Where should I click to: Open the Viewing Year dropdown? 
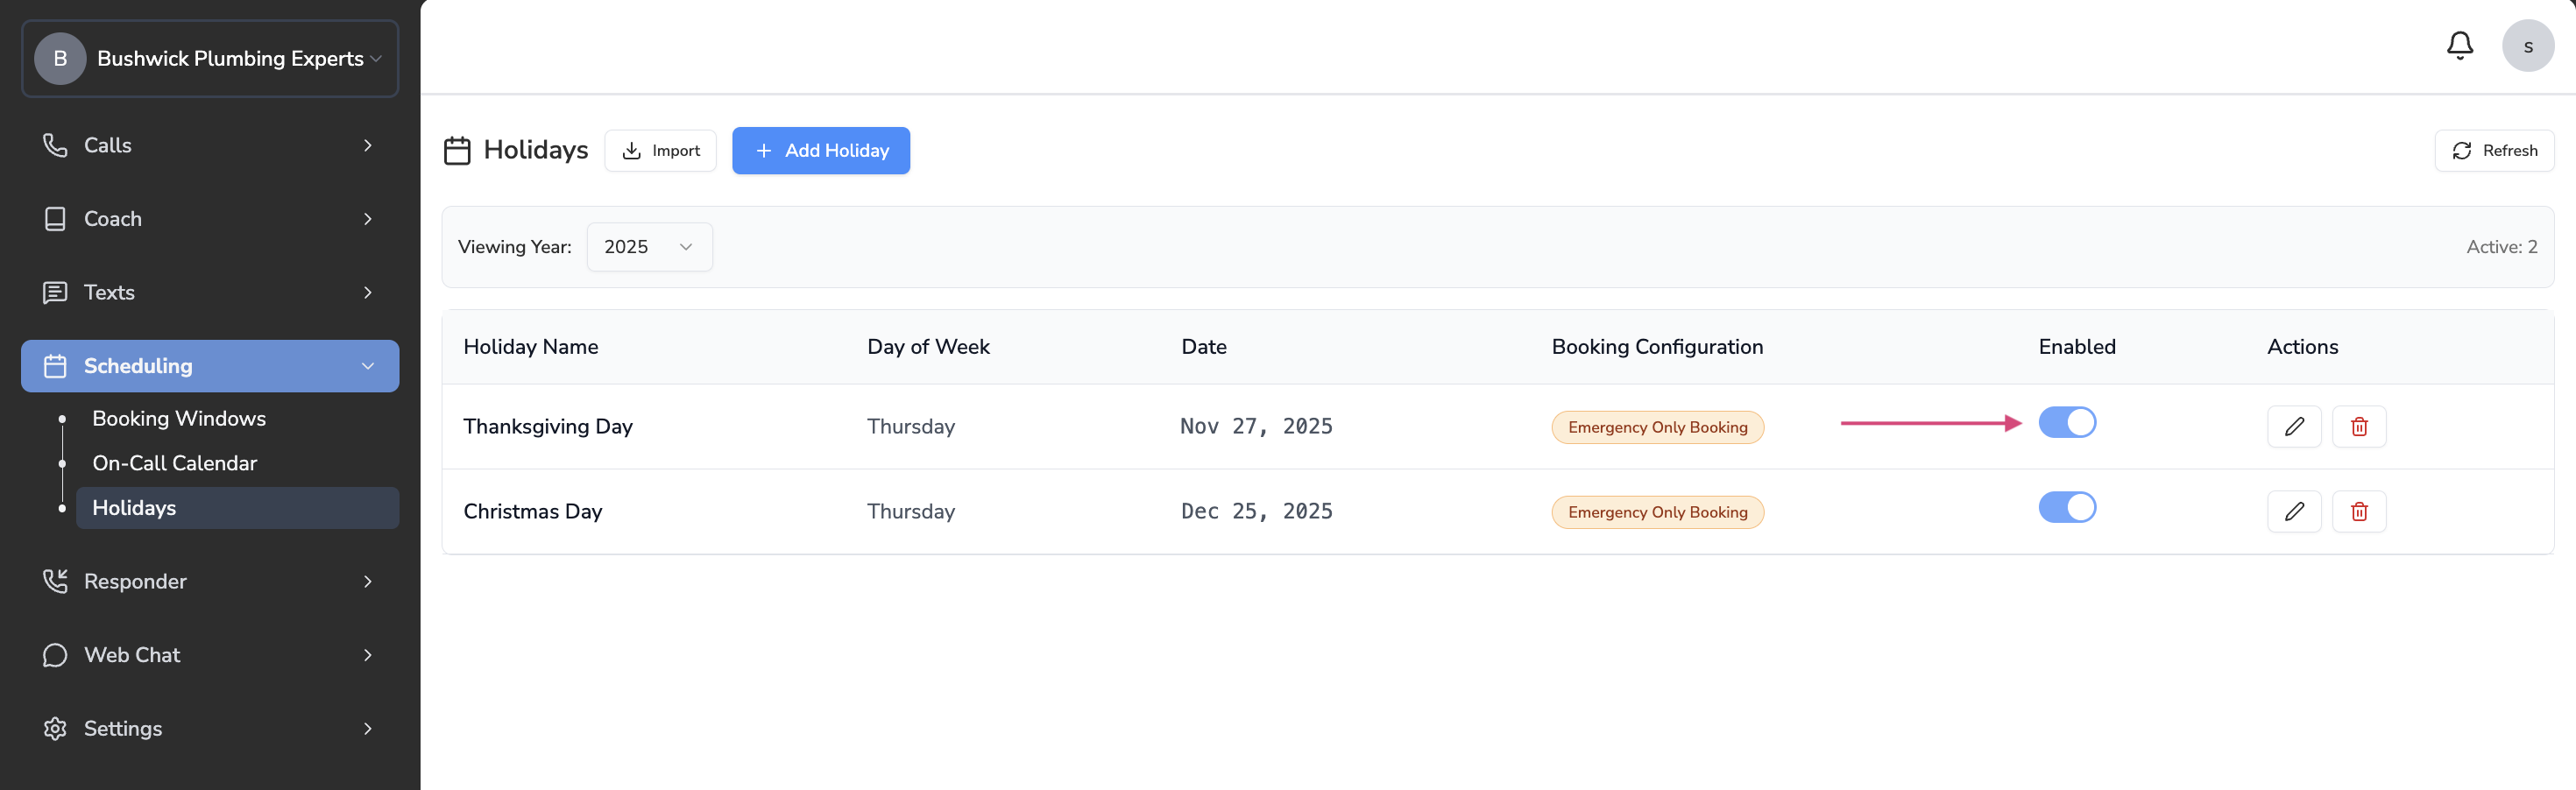pos(648,247)
